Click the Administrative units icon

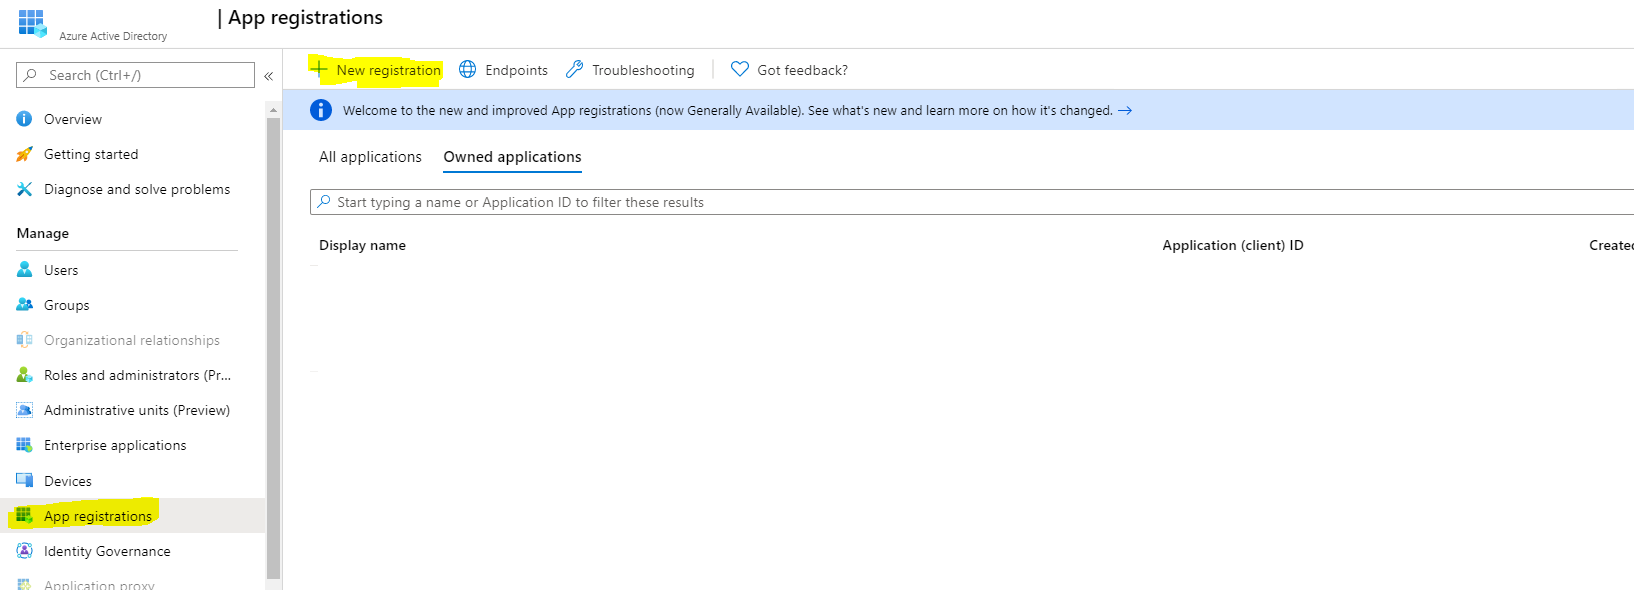[x=24, y=410]
